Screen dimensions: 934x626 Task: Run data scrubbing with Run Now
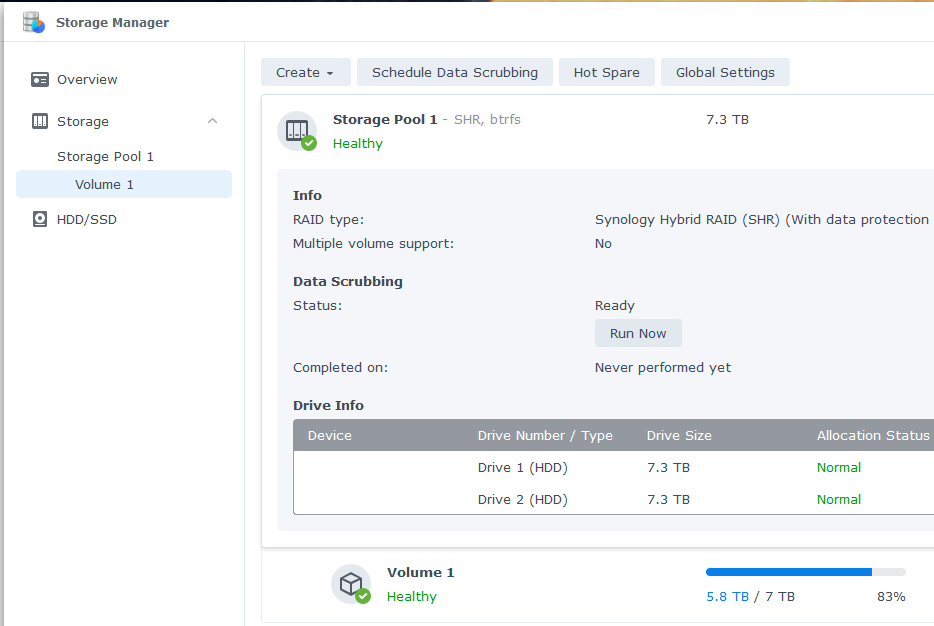pyautogui.click(x=638, y=334)
